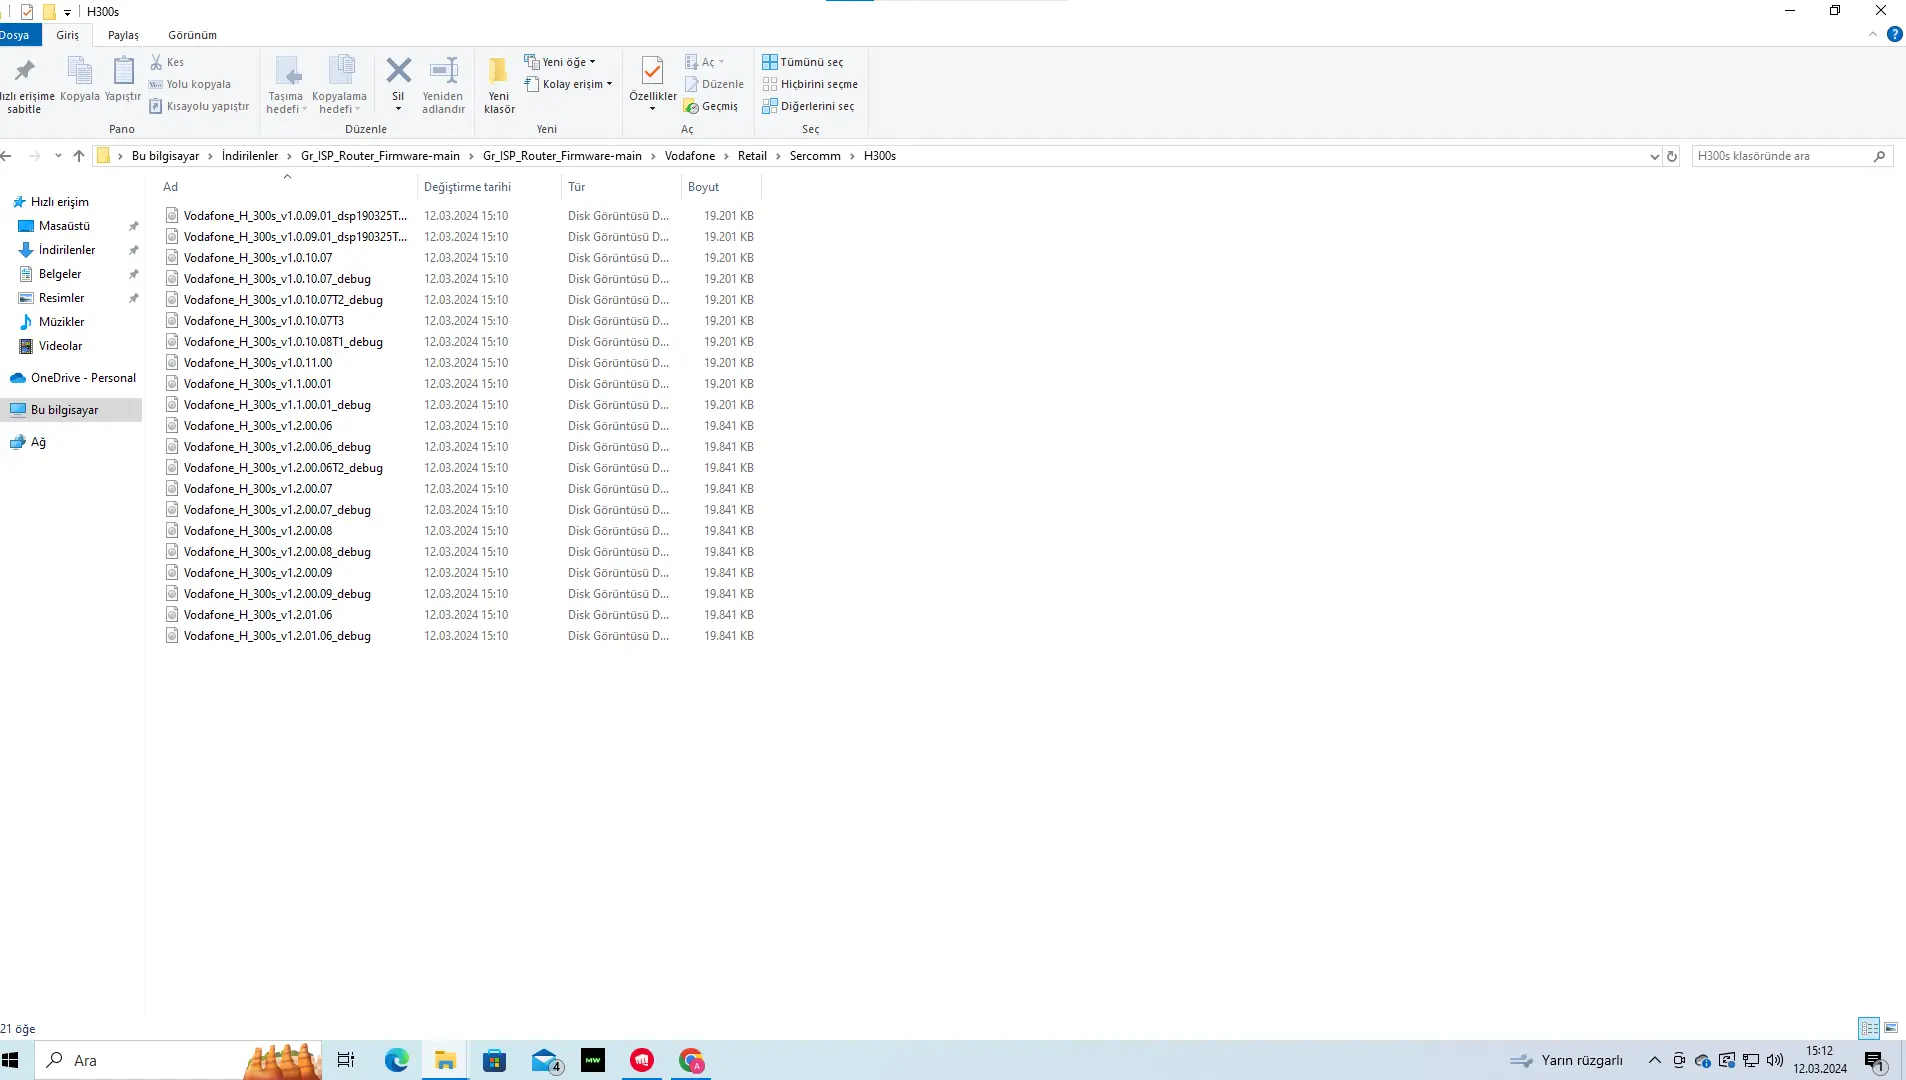Switch to the Paylaş ribbon tab
Screen dimensions: 1906x1080
pyautogui.click(x=123, y=35)
